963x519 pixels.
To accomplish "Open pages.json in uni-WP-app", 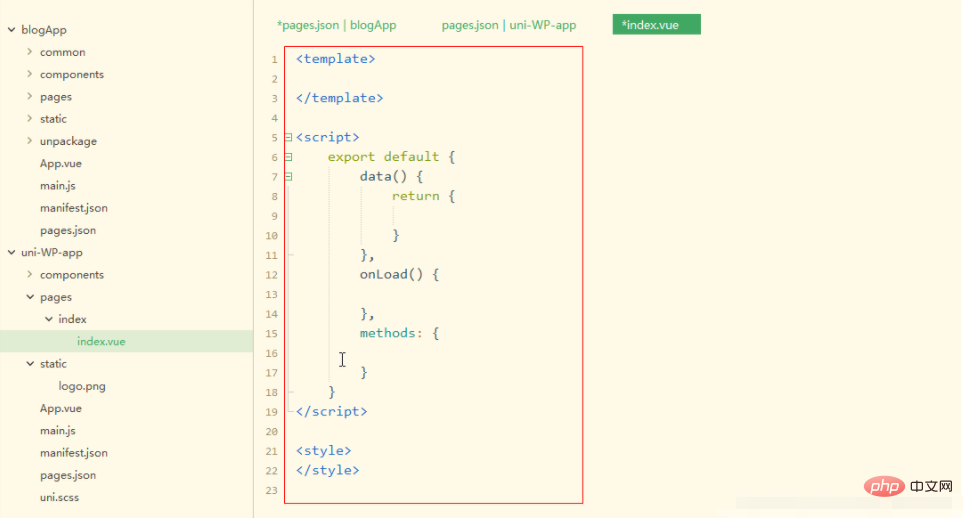I will coord(68,475).
